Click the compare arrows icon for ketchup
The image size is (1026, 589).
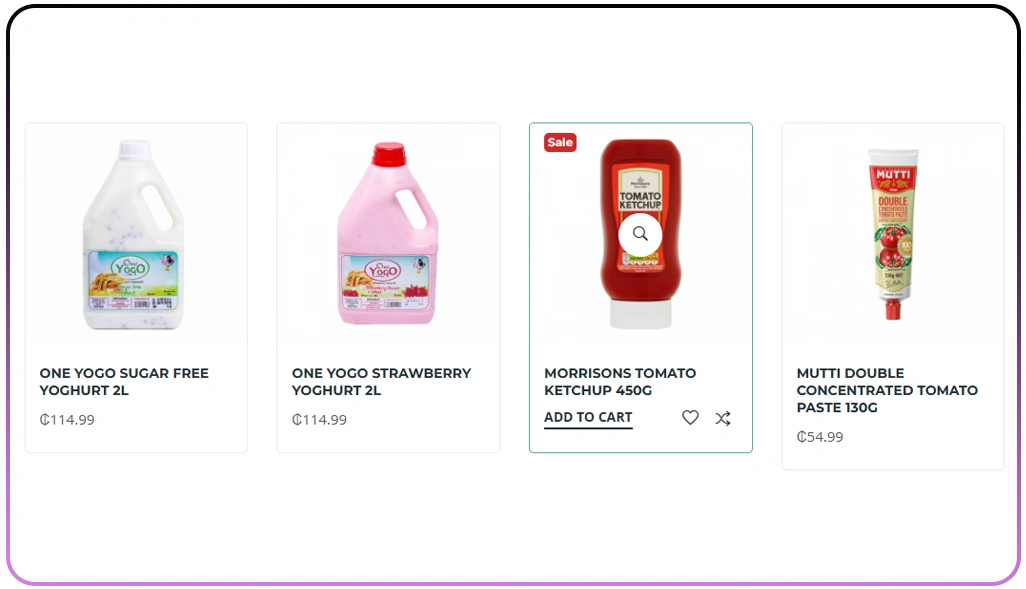[723, 418]
